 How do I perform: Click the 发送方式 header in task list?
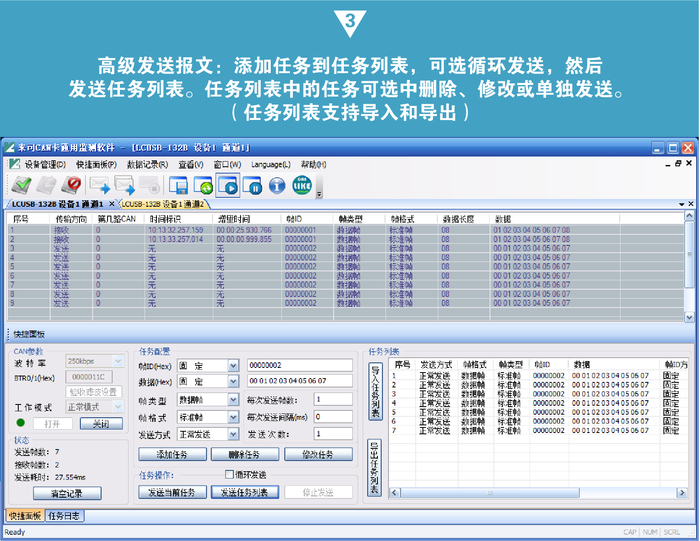pos(436,364)
